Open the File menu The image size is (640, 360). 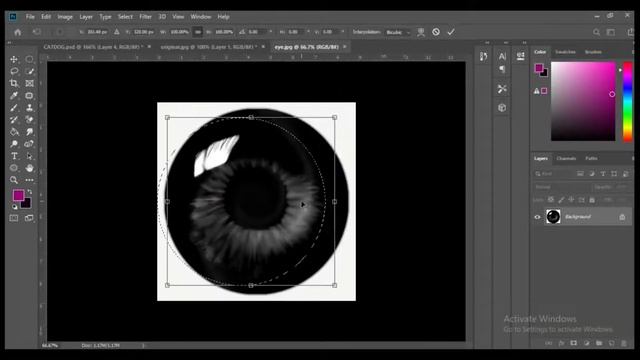tap(30, 17)
